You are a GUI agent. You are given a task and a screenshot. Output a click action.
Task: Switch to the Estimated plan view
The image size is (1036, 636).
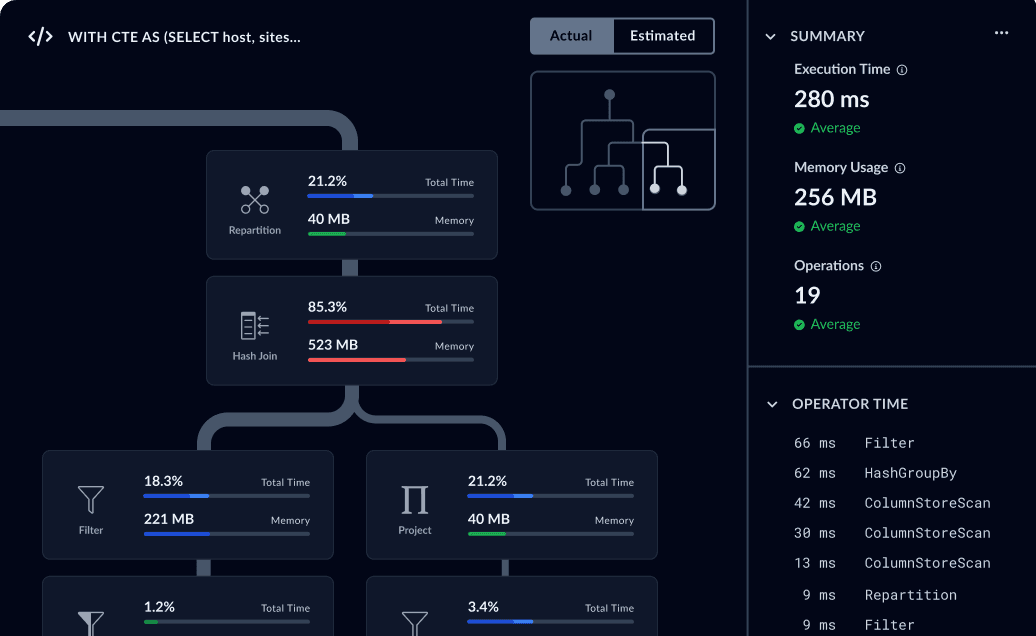point(663,36)
